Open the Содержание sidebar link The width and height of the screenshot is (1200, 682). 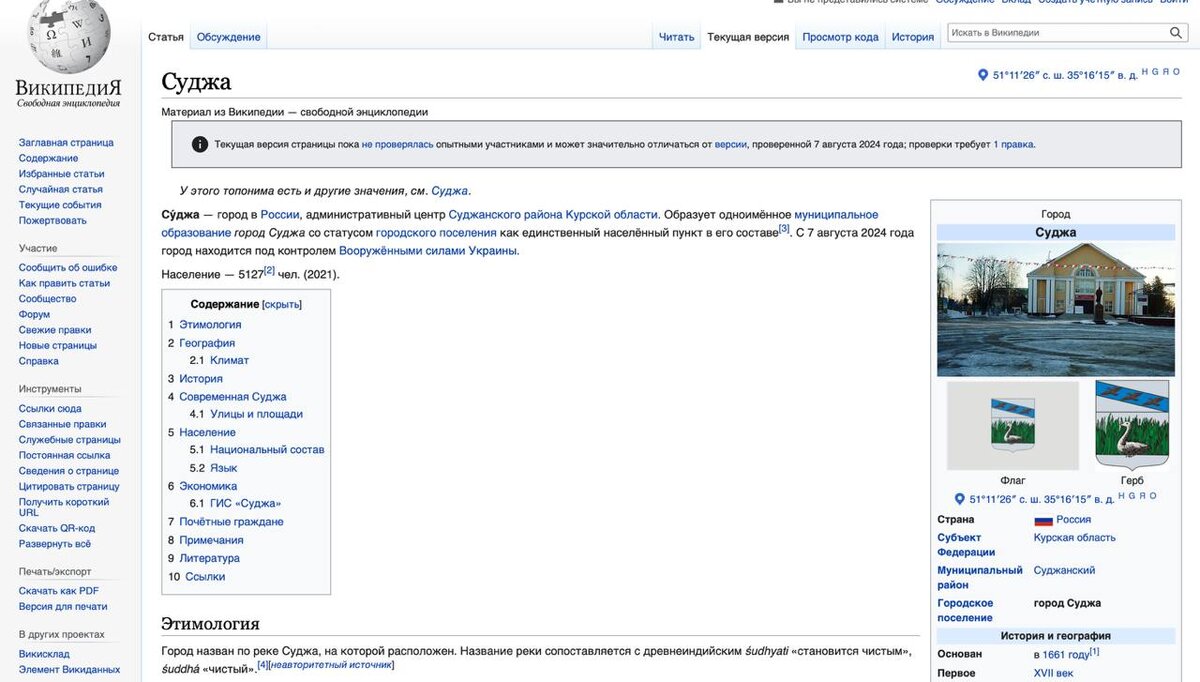pos(48,158)
